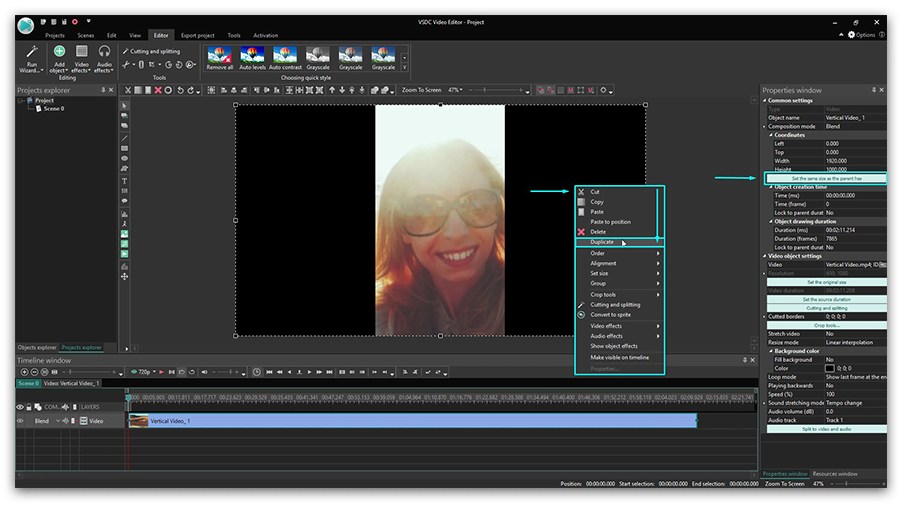
Task: Click the Crop tools... button in properties
Action: [x=827, y=325]
